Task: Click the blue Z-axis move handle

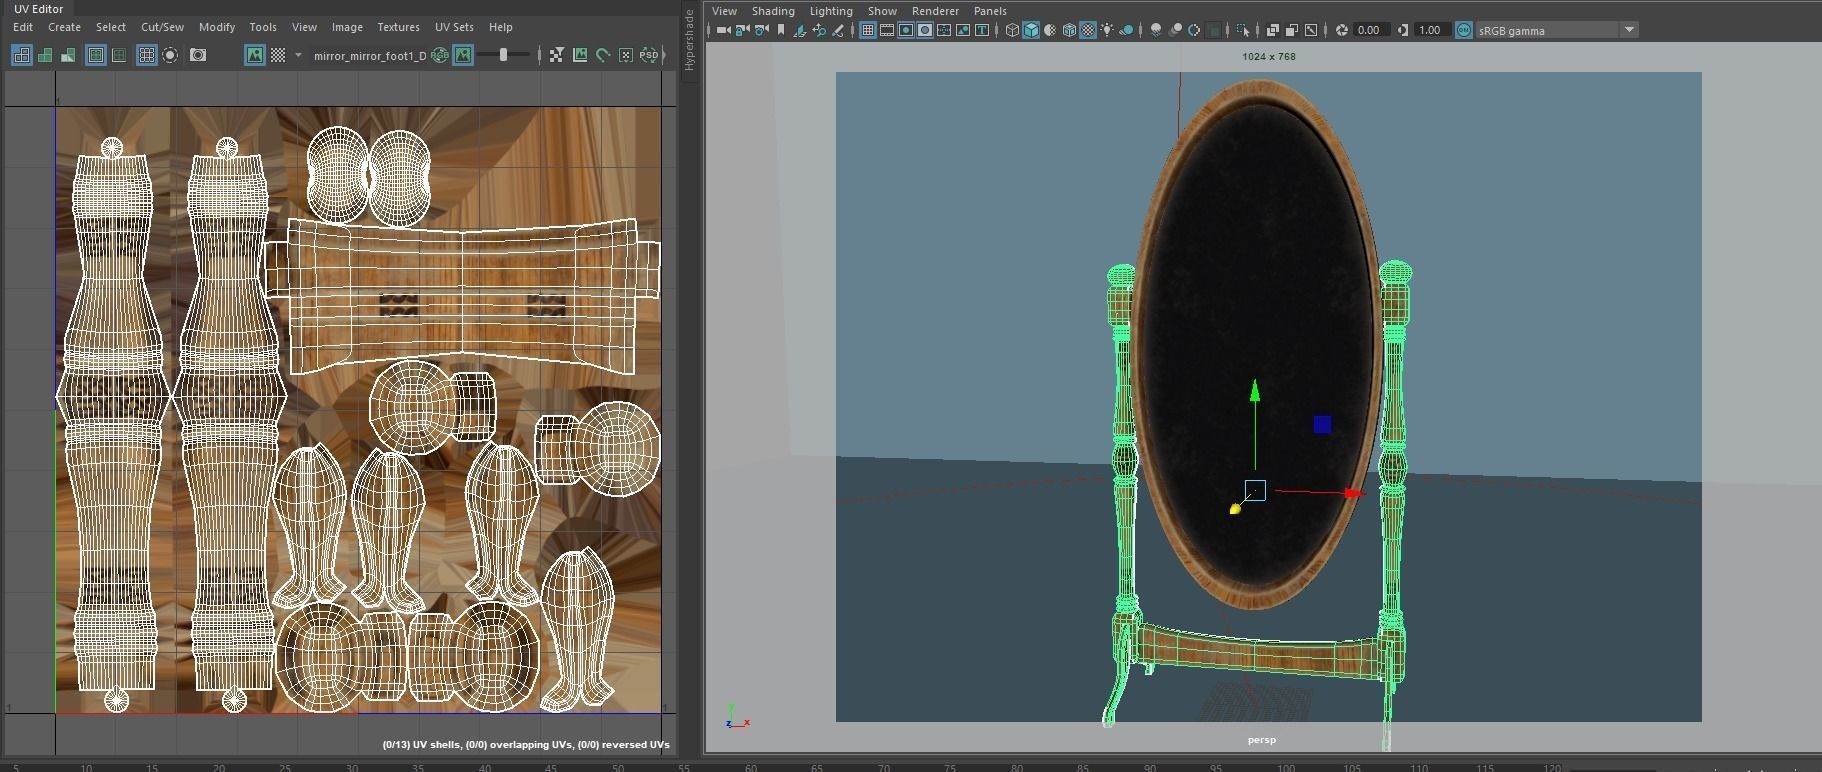Action: (1322, 425)
